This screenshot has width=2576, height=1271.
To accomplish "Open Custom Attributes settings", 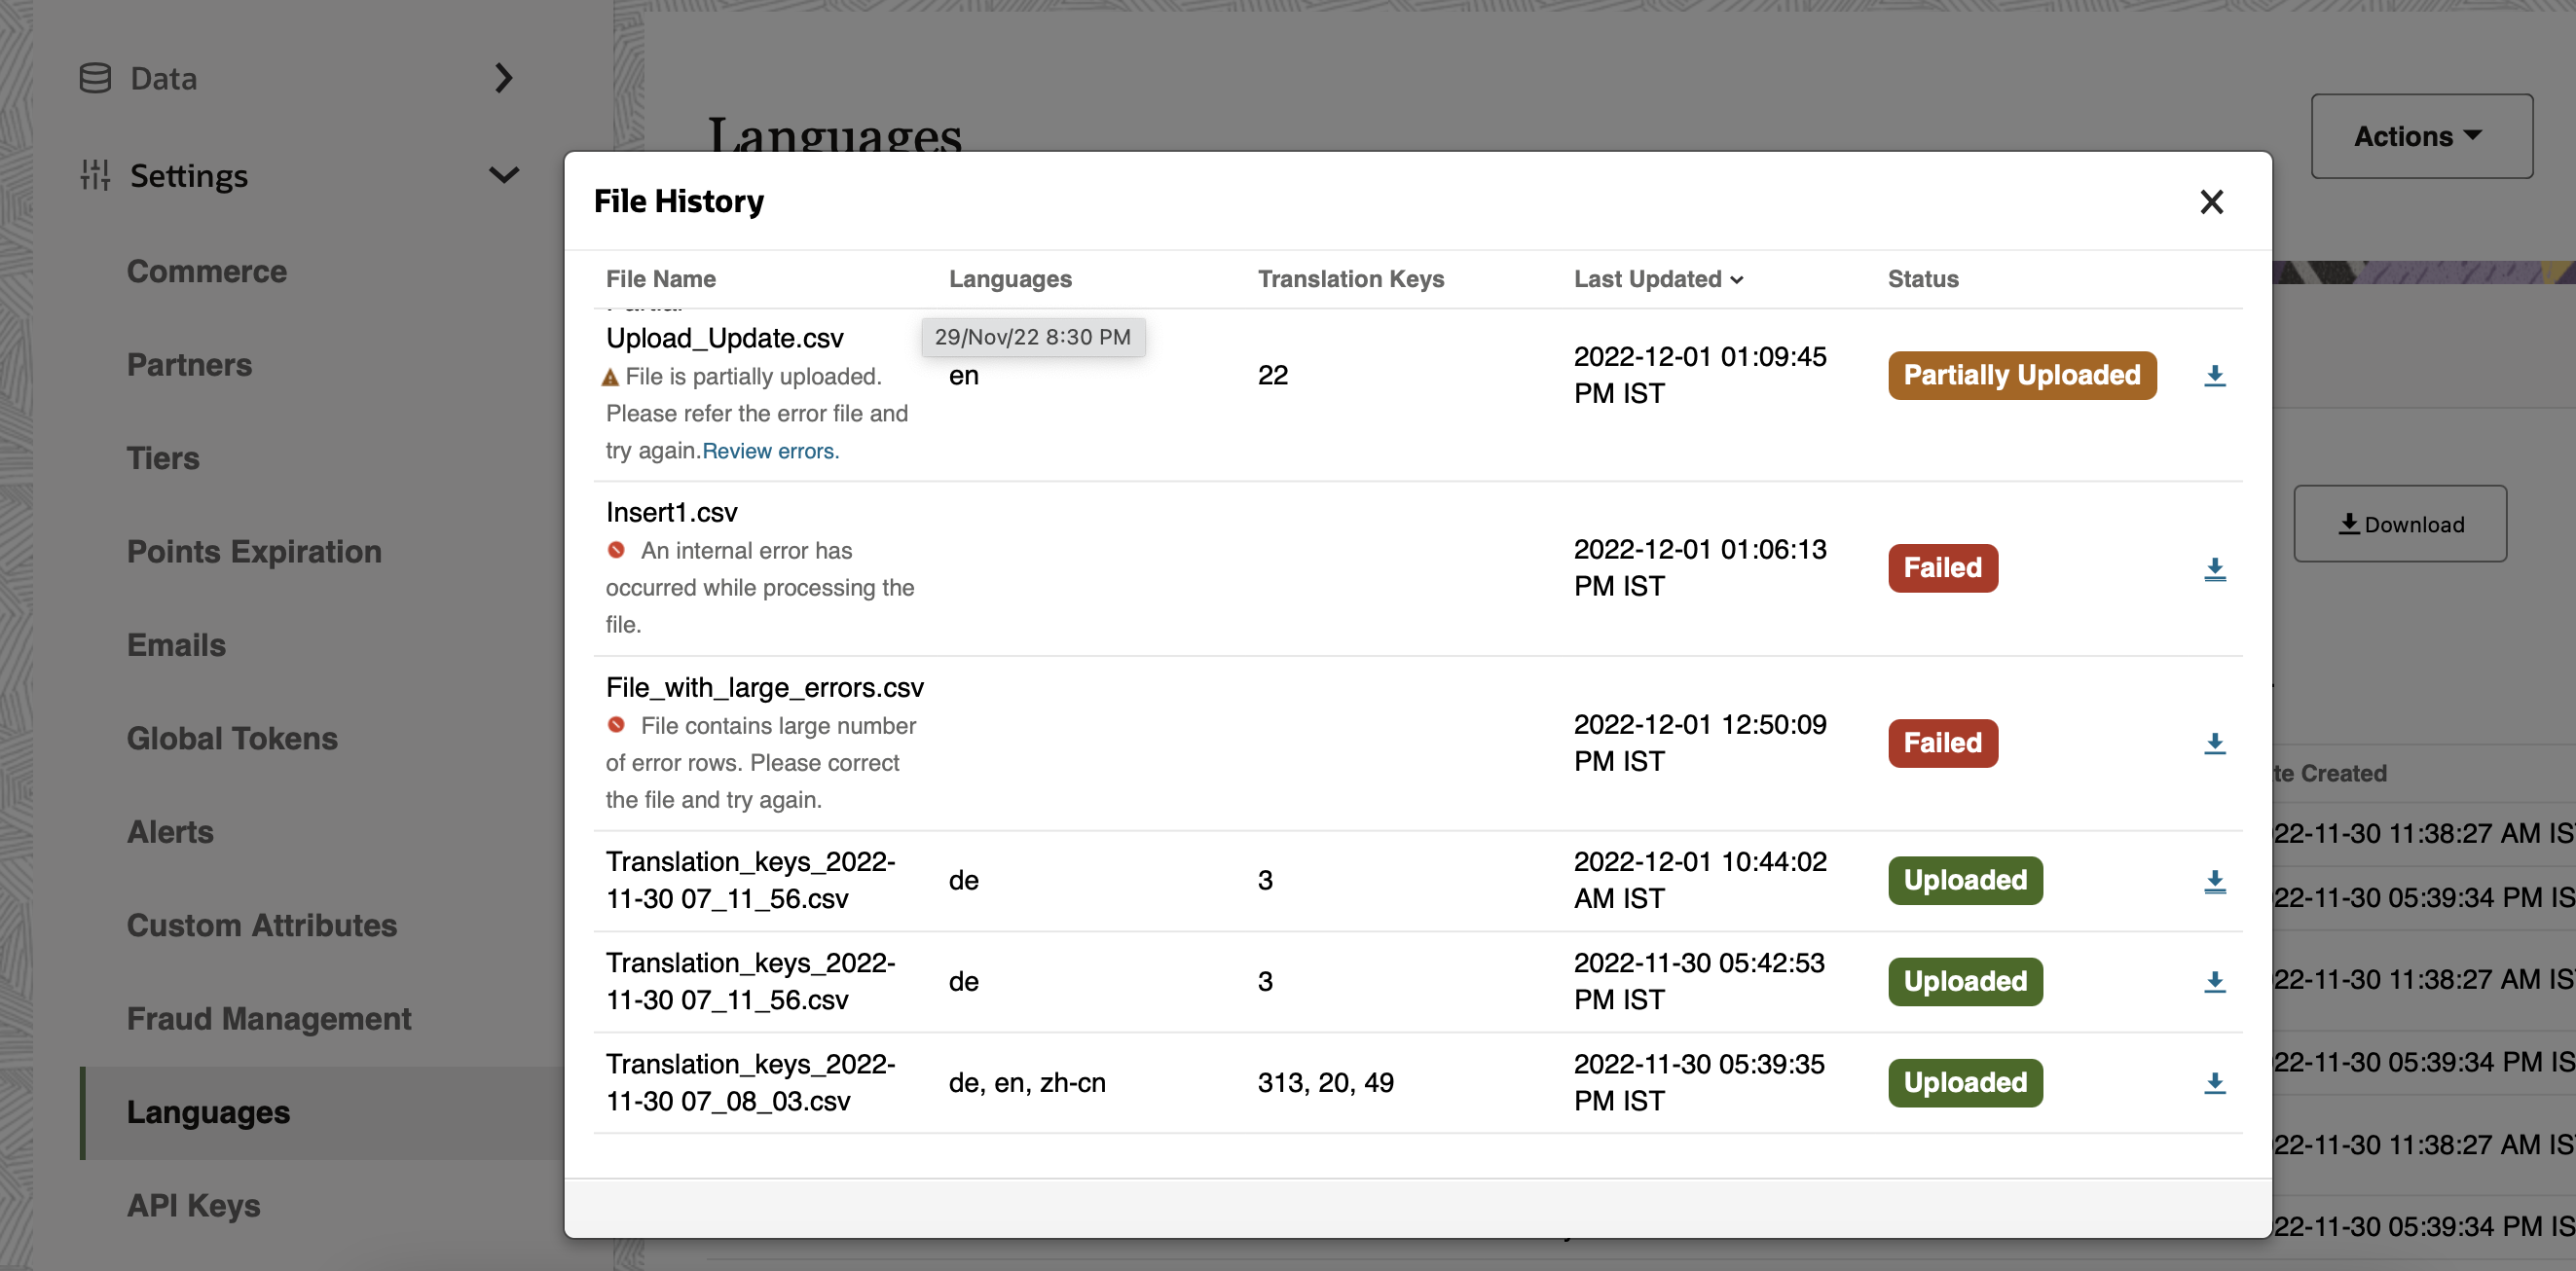I will 262,925.
